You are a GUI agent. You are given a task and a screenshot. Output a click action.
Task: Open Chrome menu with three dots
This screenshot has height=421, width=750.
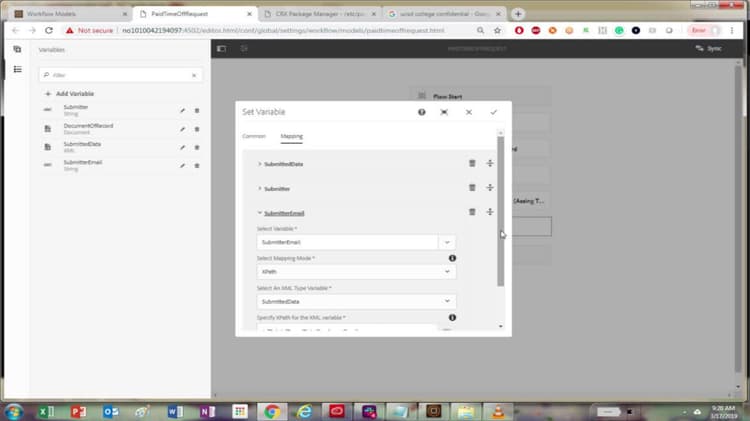point(732,30)
